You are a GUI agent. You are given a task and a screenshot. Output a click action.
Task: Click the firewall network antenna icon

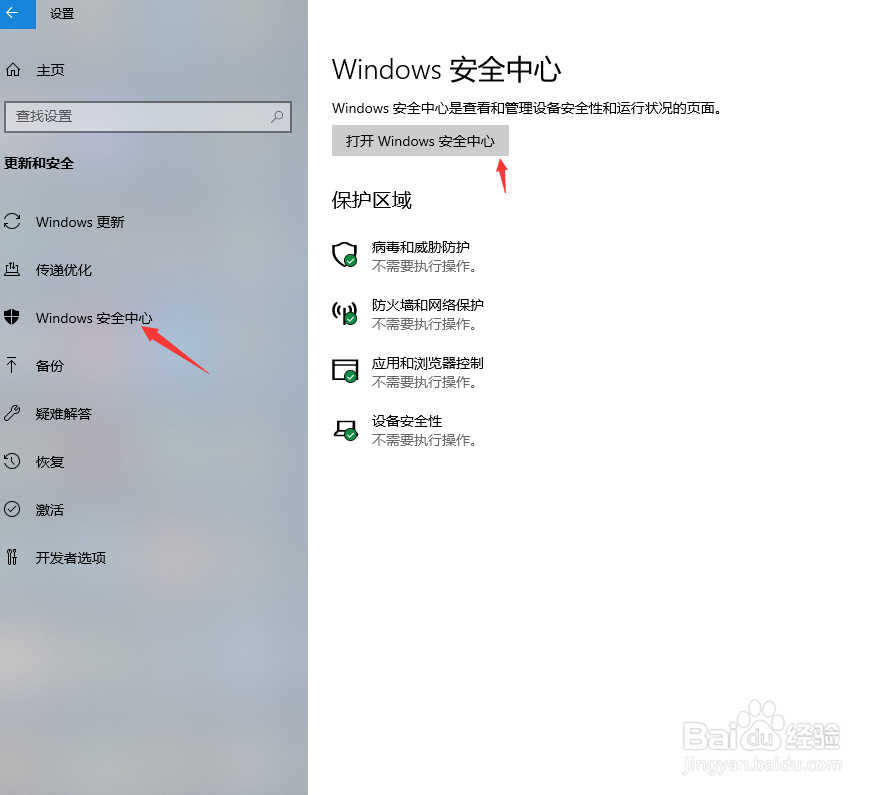(x=345, y=313)
